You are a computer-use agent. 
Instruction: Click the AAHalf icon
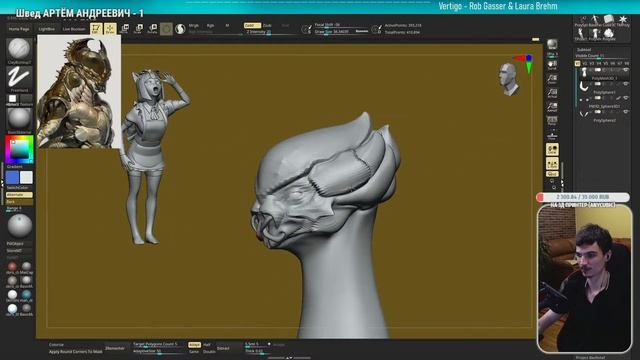(x=552, y=107)
